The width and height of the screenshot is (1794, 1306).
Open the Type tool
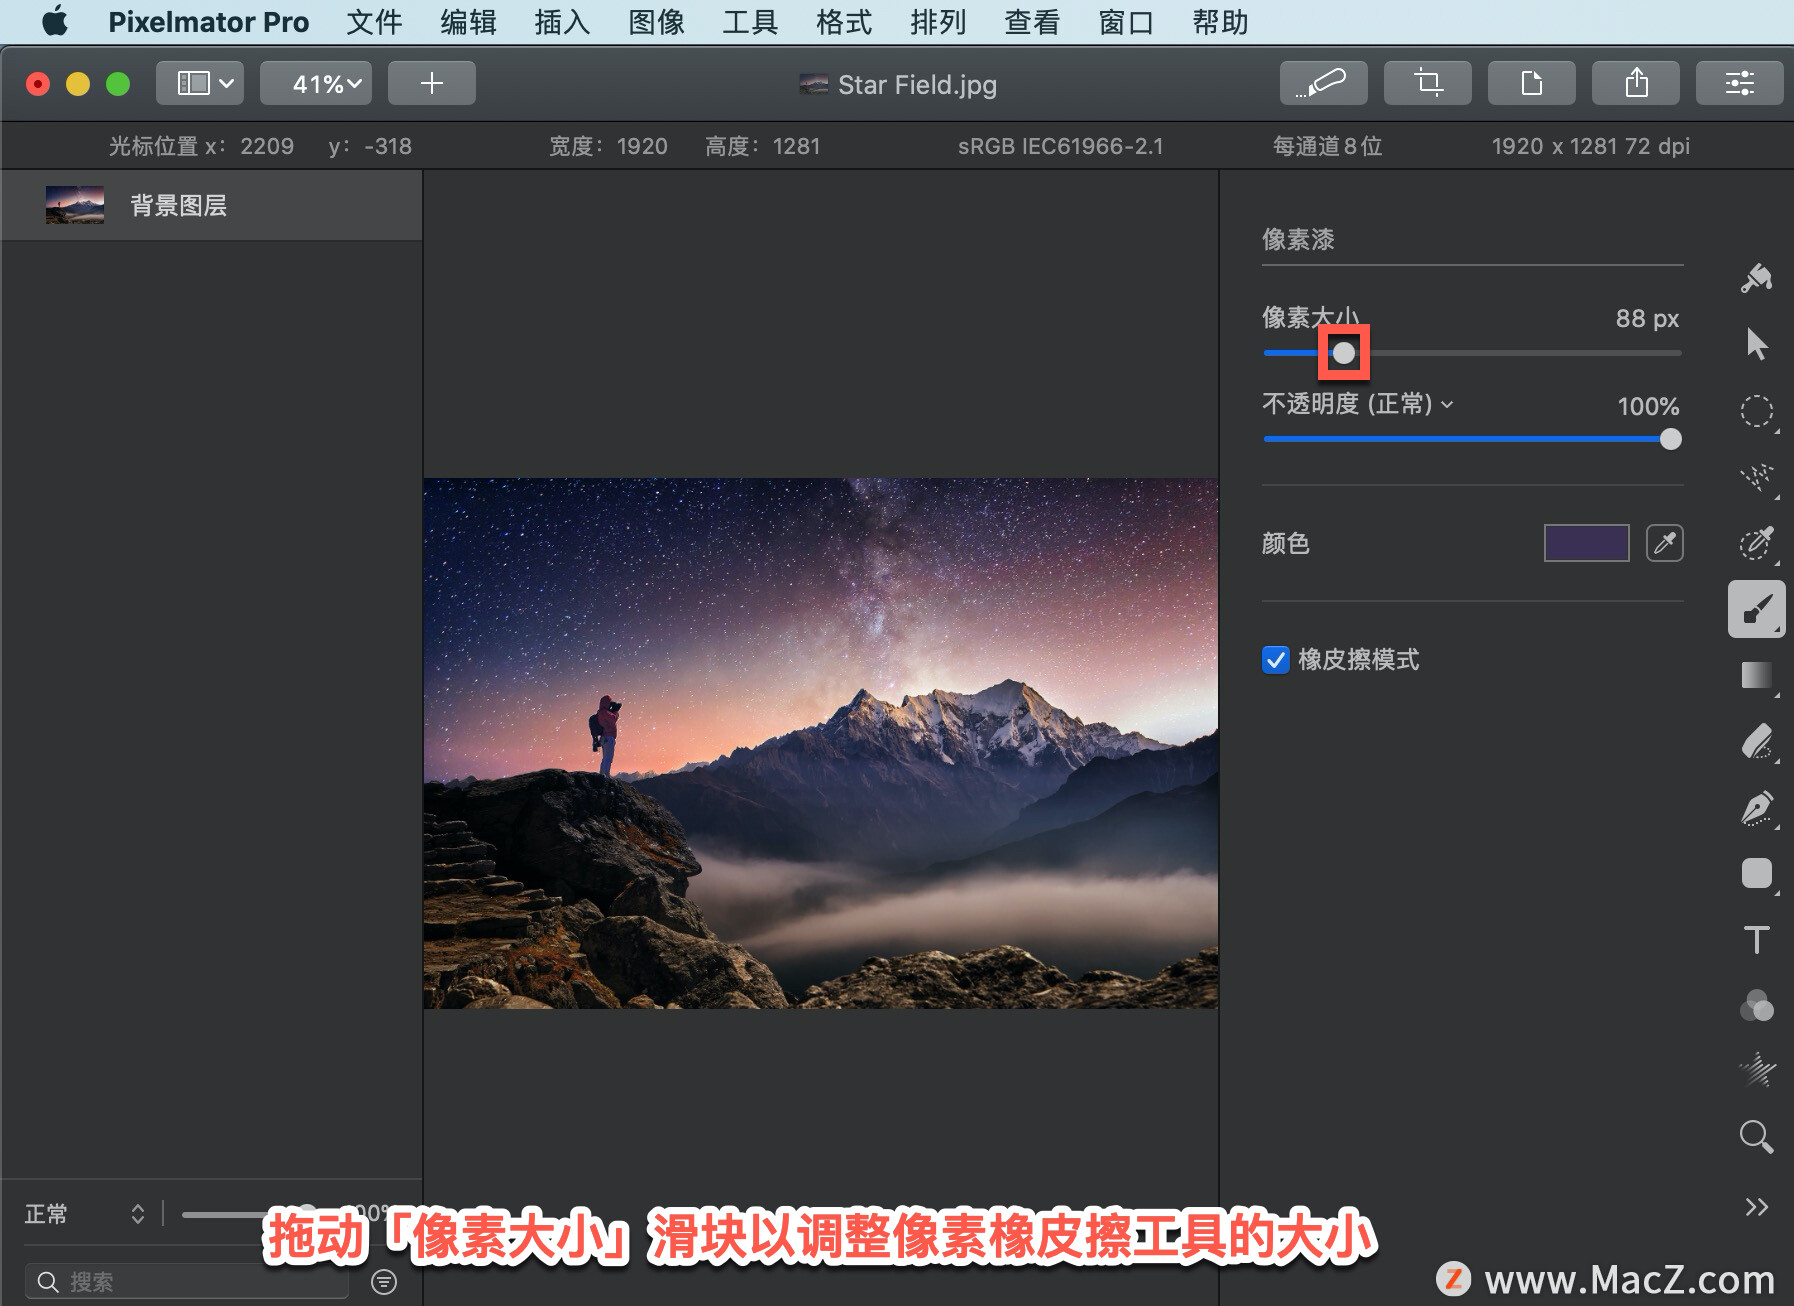1757,940
